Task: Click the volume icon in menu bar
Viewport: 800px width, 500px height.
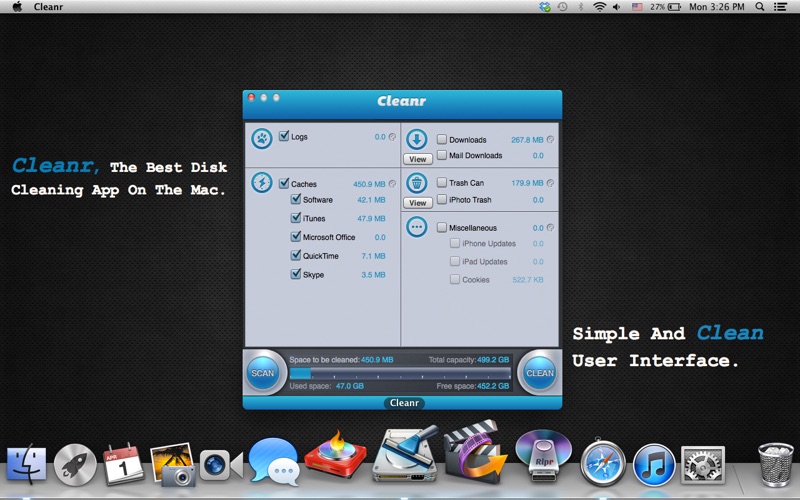Action: pyautogui.click(x=616, y=7)
